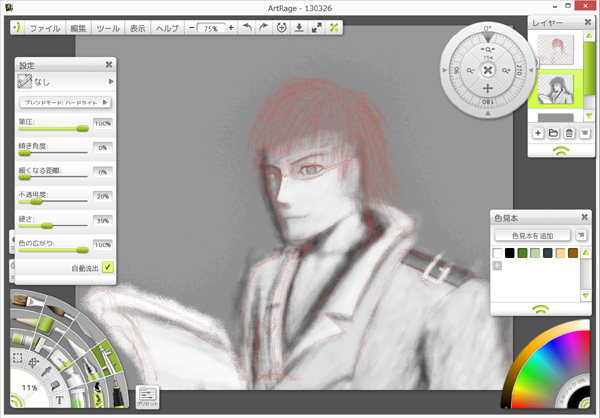Click the redo arrow in the toolbar
The width and height of the screenshot is (600, 418).
(264, 28)
